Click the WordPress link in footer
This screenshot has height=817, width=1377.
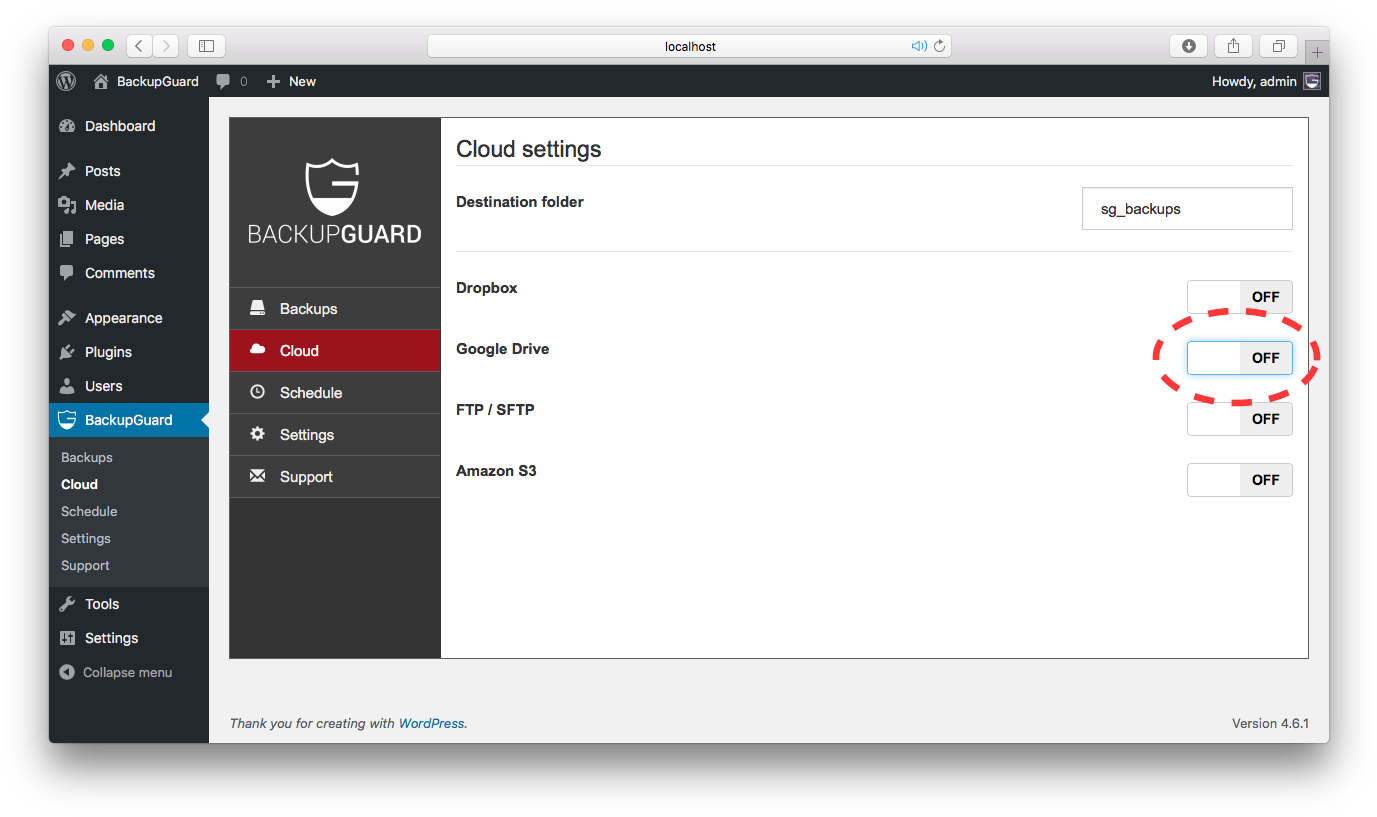click(431, 723)
